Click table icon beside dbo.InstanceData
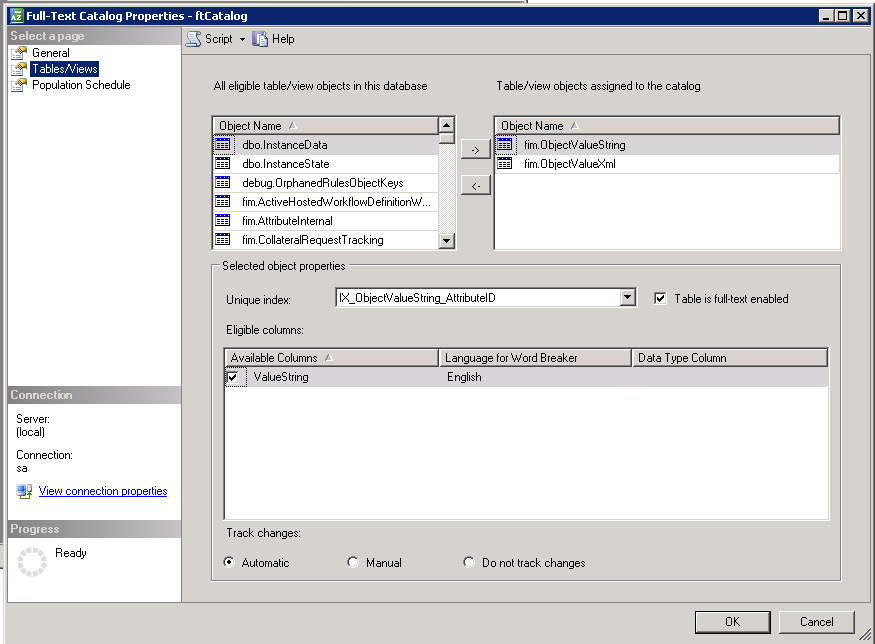The image size is (875, 644). pyautogui.click(x=223, y=145)
